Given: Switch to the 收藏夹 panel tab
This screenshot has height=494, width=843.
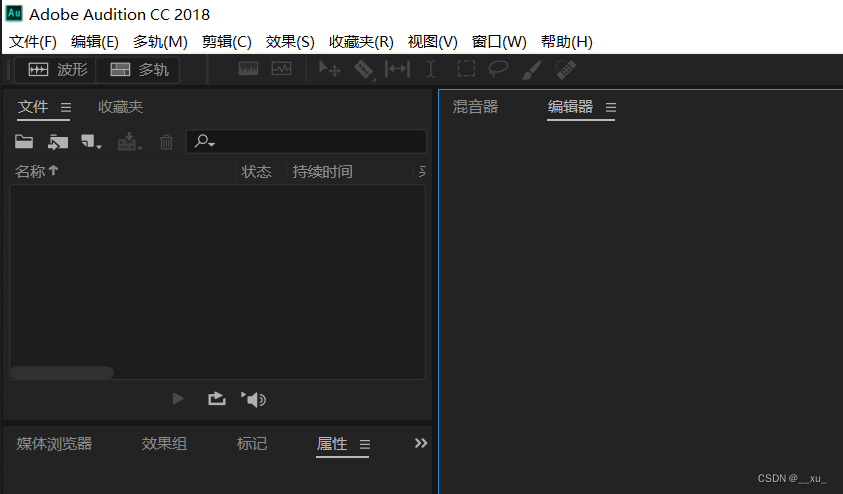Looking at the screenshot, I should pos(120,107).
